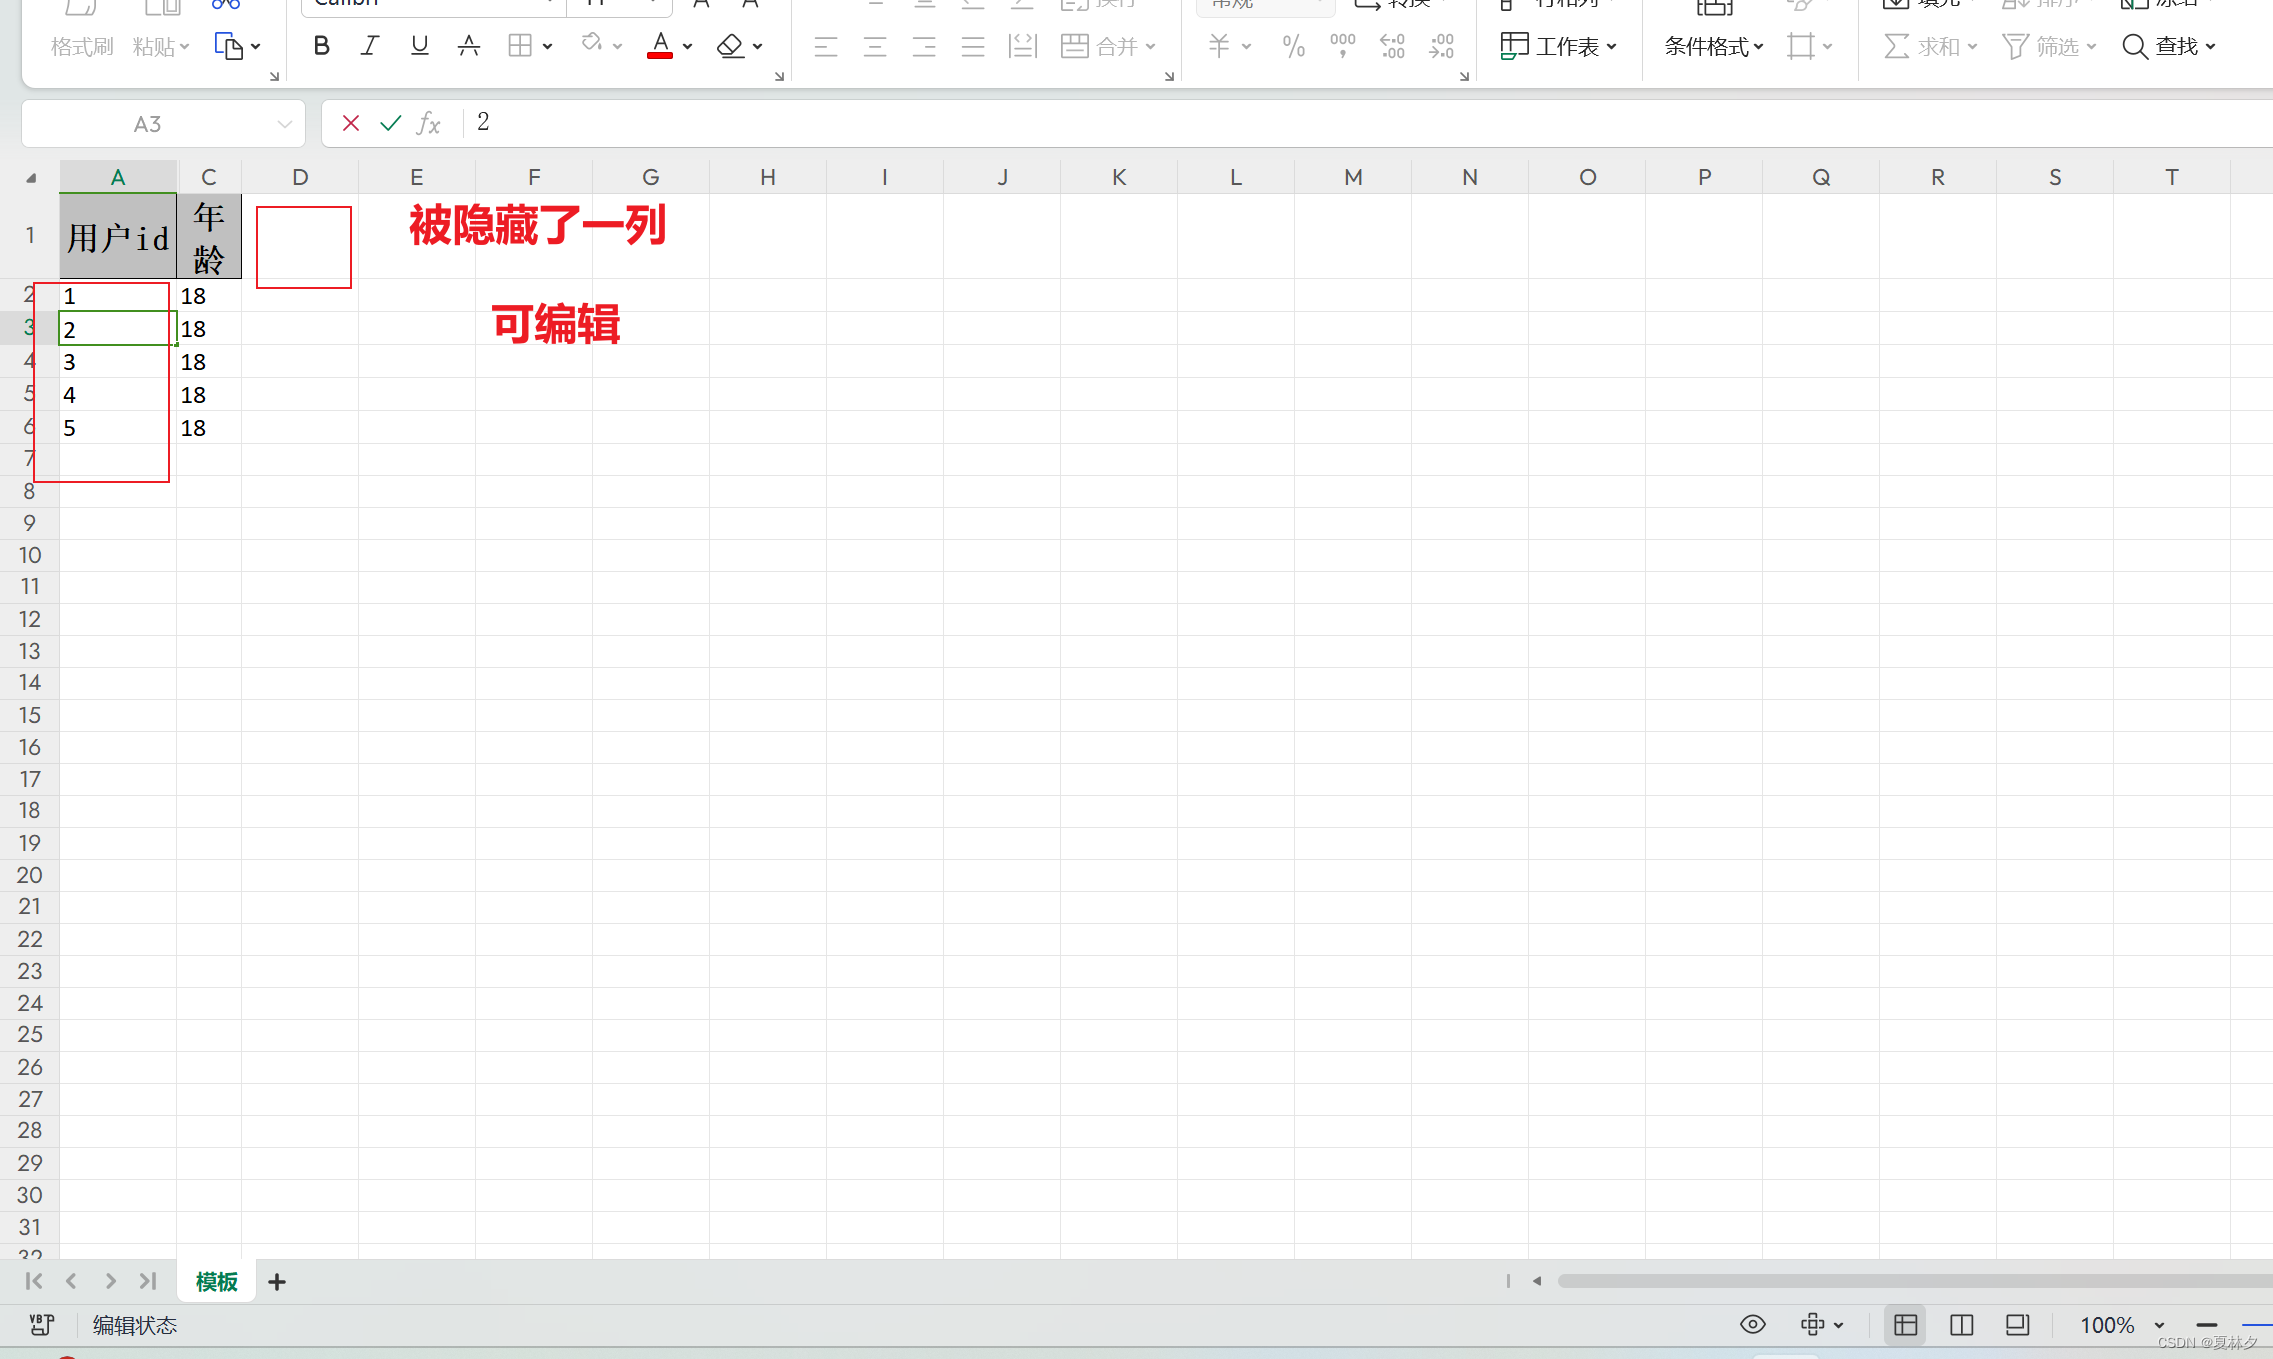
Task: Open the borders dropdown arrow
Action: pos(547,47)
